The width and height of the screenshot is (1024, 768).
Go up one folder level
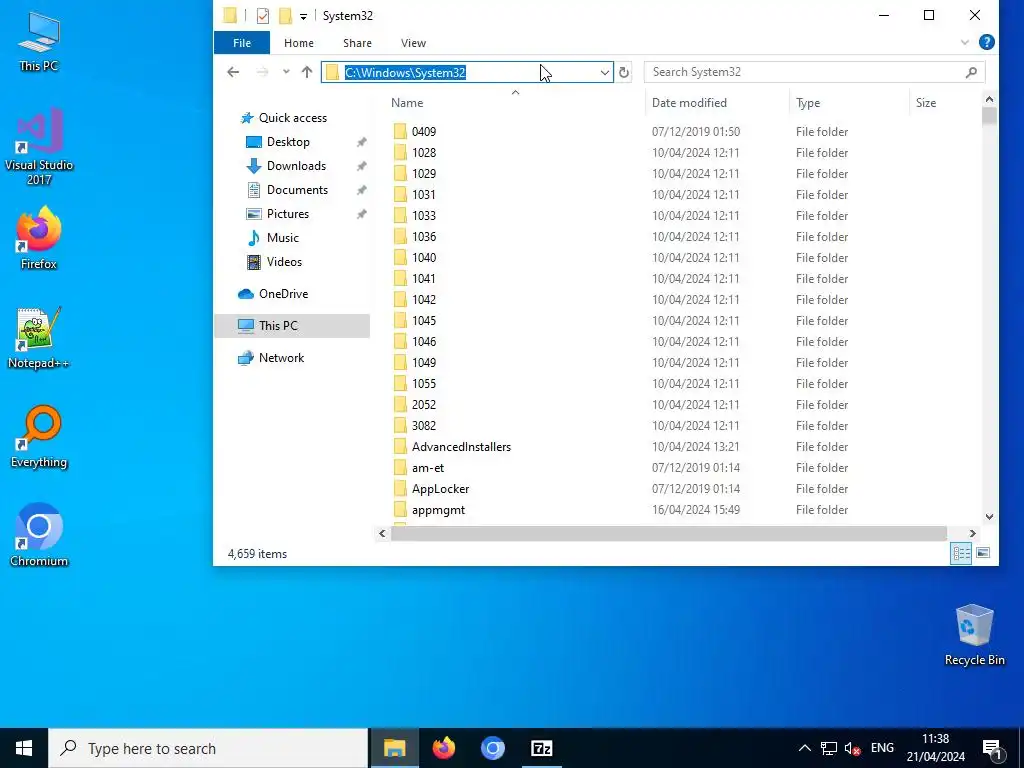coord(307,72)
